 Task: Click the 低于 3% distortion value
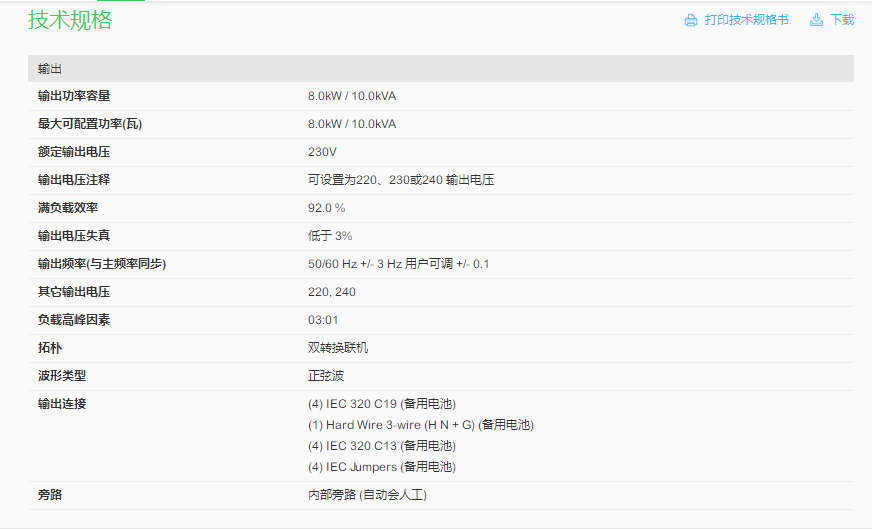pyautogui.click(x=330, y=236)
